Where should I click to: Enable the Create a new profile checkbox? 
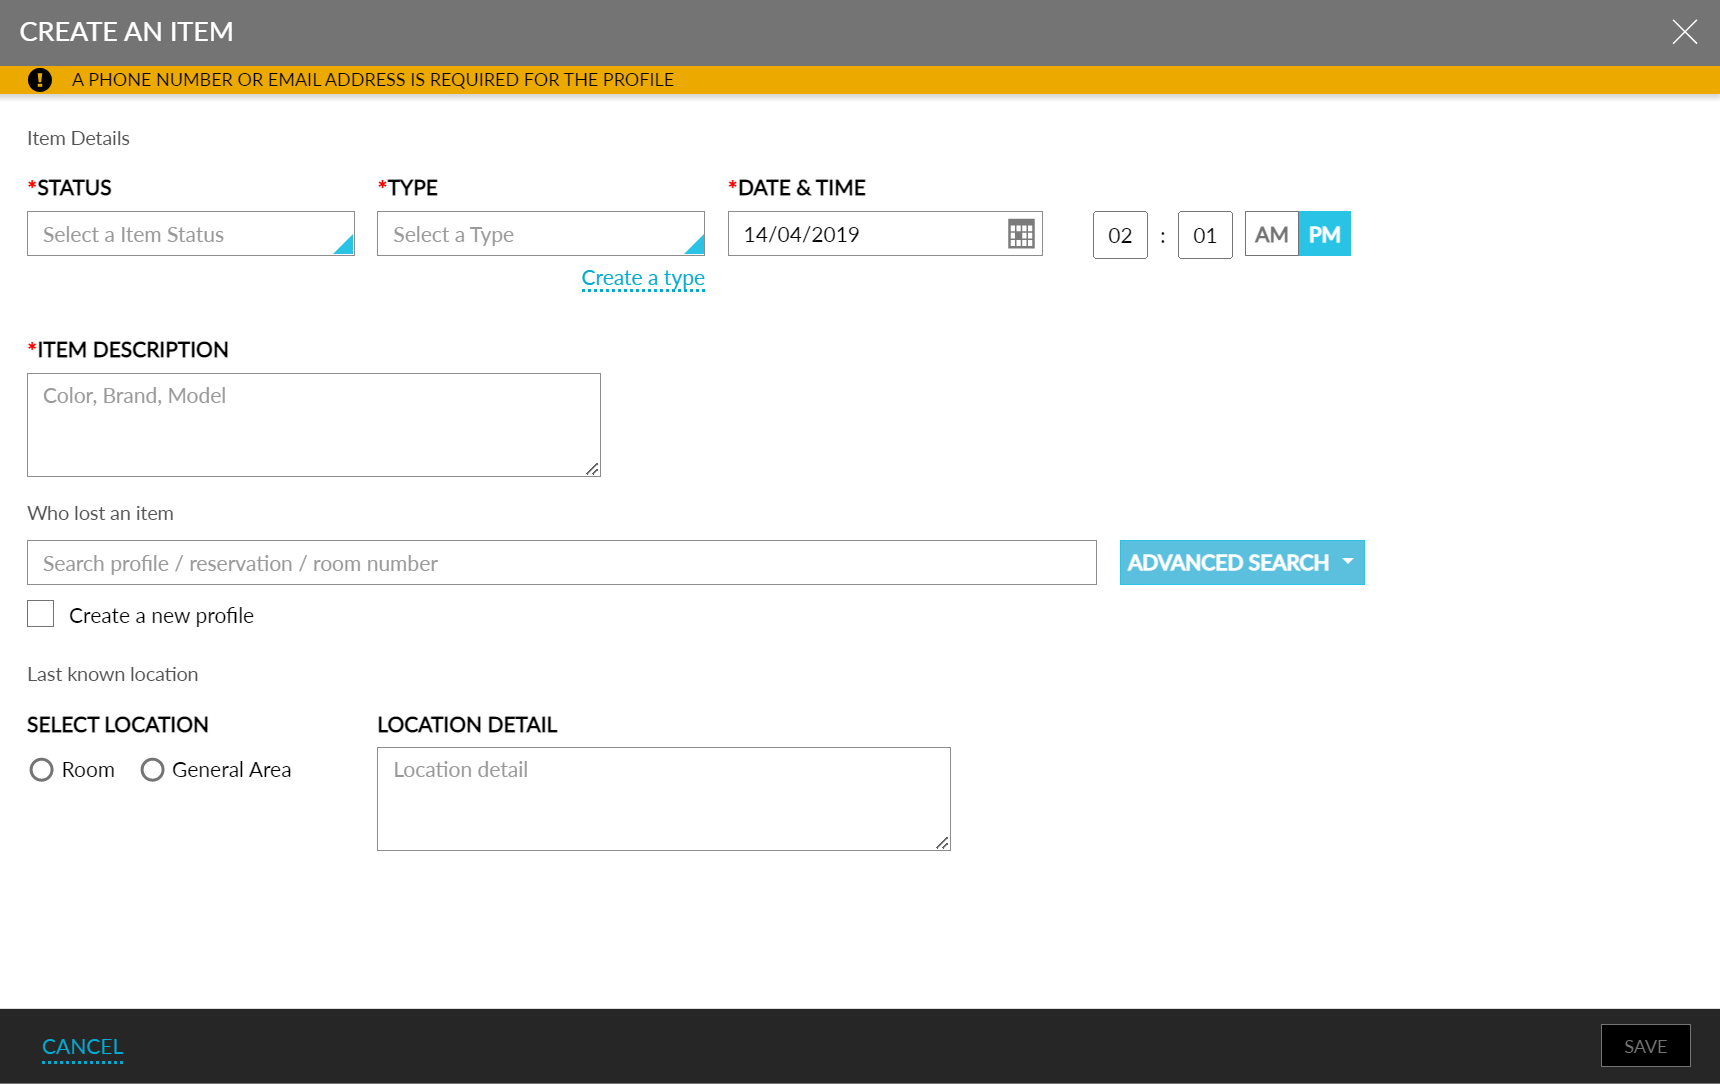coord(40,613)
